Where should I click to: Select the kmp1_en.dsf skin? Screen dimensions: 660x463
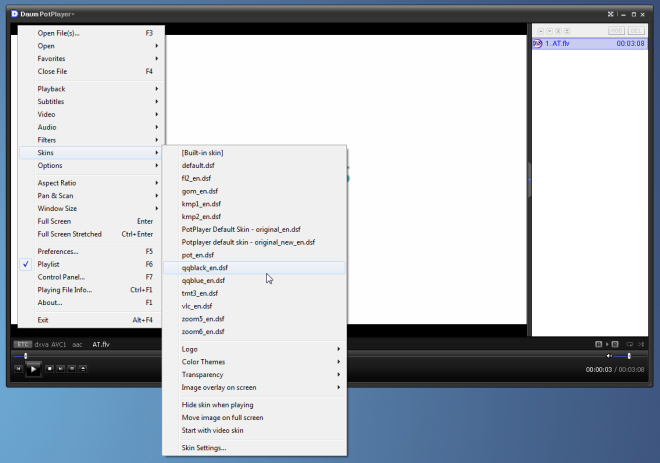pos(254,204)
